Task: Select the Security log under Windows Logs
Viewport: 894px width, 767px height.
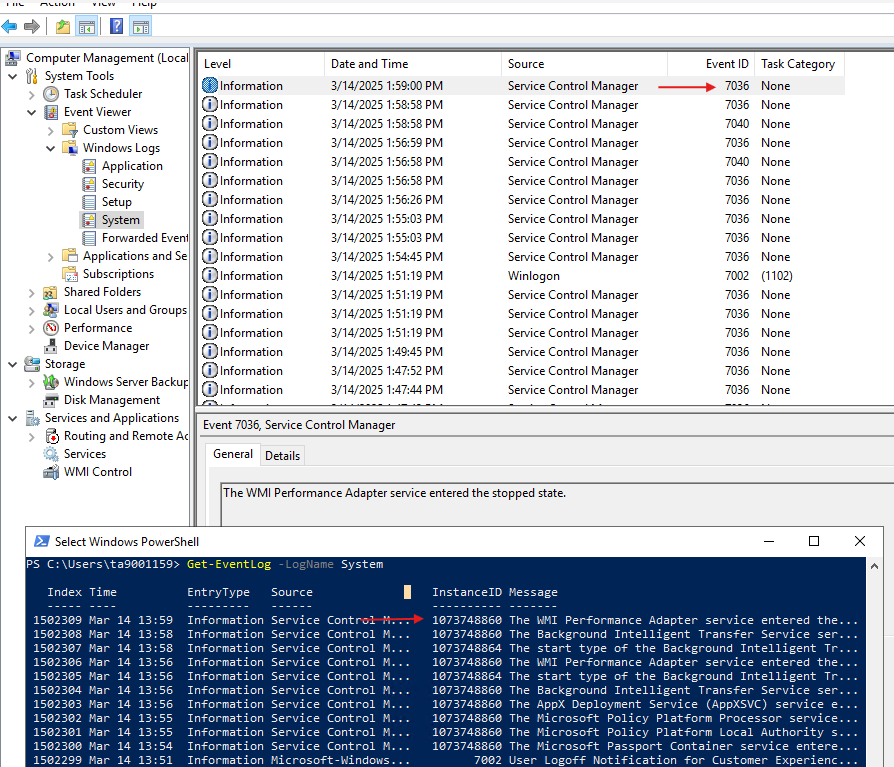Action: (122, 184)
